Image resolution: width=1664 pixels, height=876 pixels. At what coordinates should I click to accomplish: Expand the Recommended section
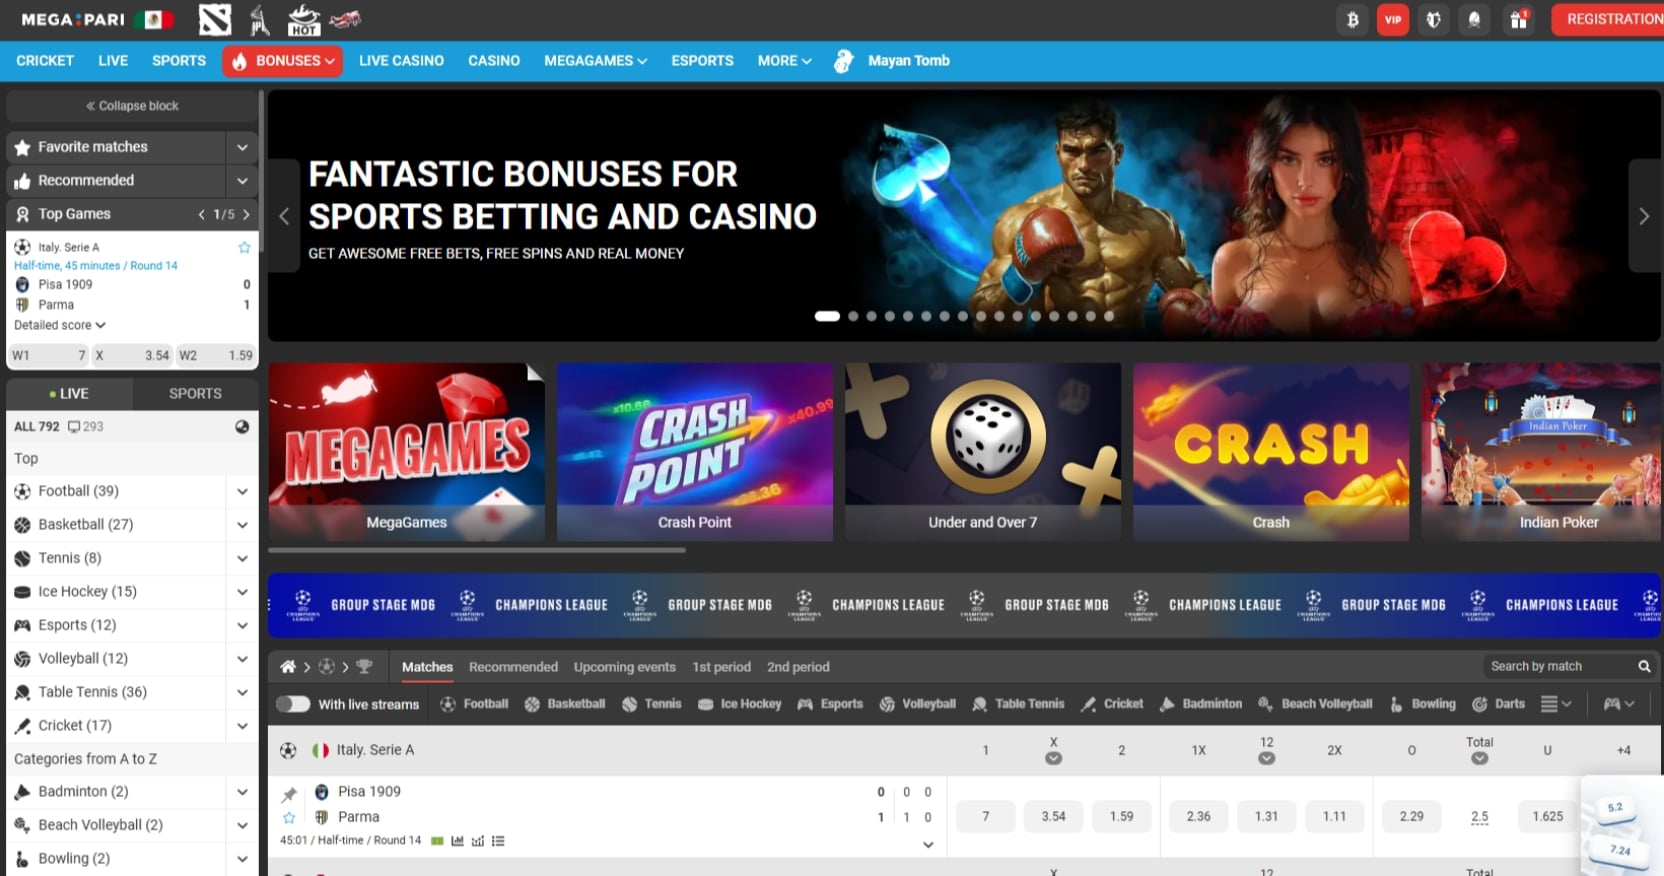(242, 181)
